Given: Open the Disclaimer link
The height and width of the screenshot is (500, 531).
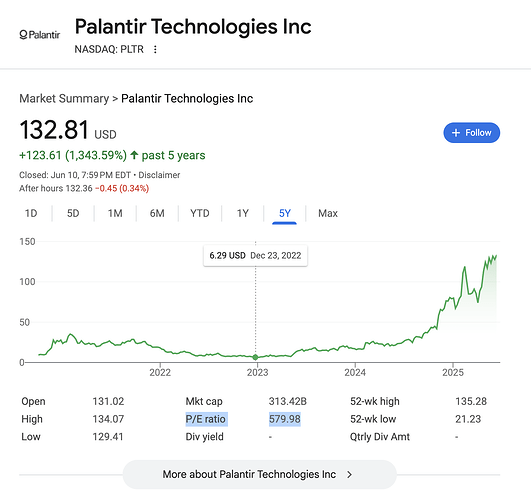Looking at the screenshot, I should (x=159, y=175).
